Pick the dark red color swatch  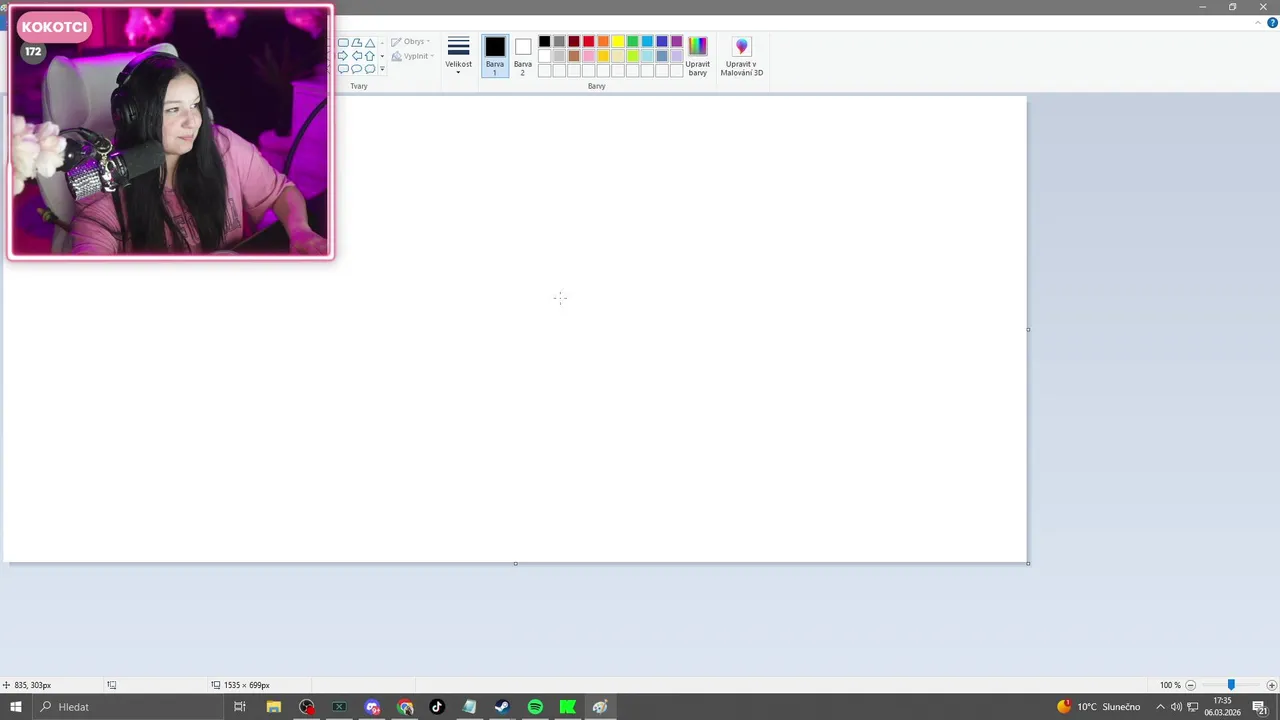click(574, 41)
